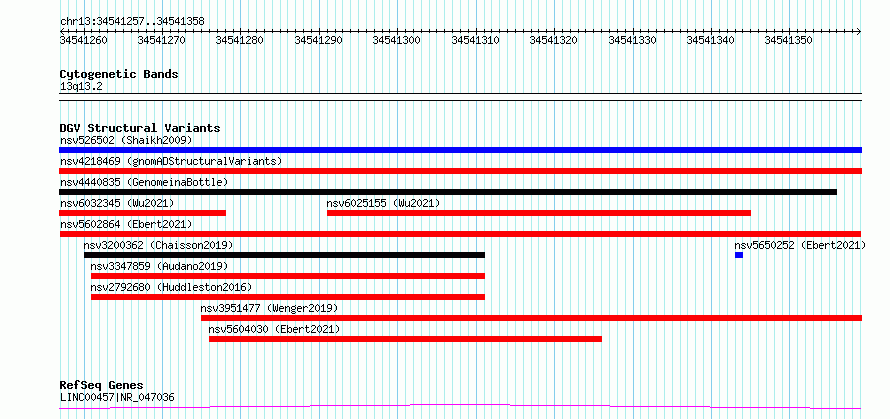Open the nsv5602864 (Ebert2021) label
Viewport: 890px width, 419px height.
point(126,224)
